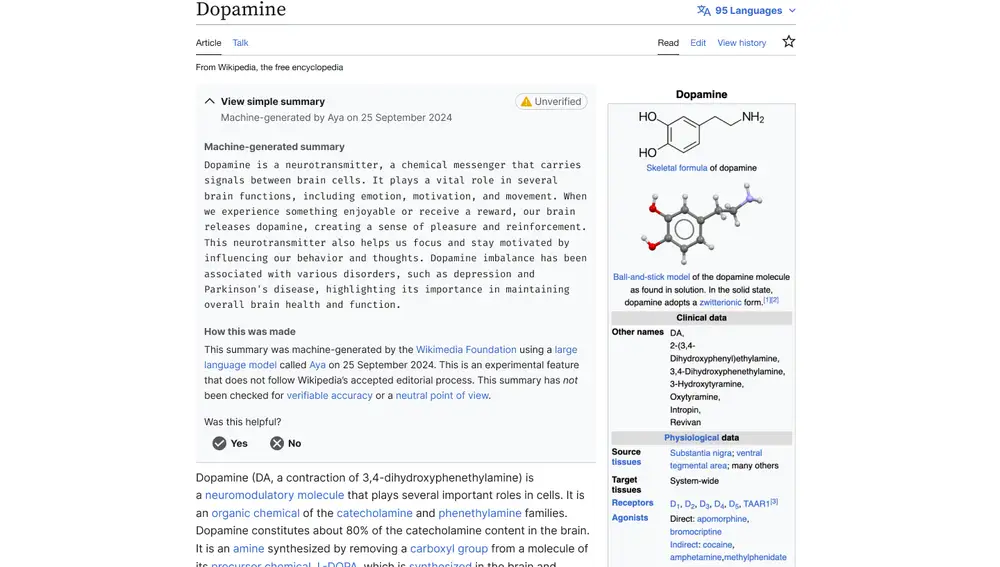The image size is (1000, 567).
Task: Follow the neutral point of view link
Action: (442, 395)
